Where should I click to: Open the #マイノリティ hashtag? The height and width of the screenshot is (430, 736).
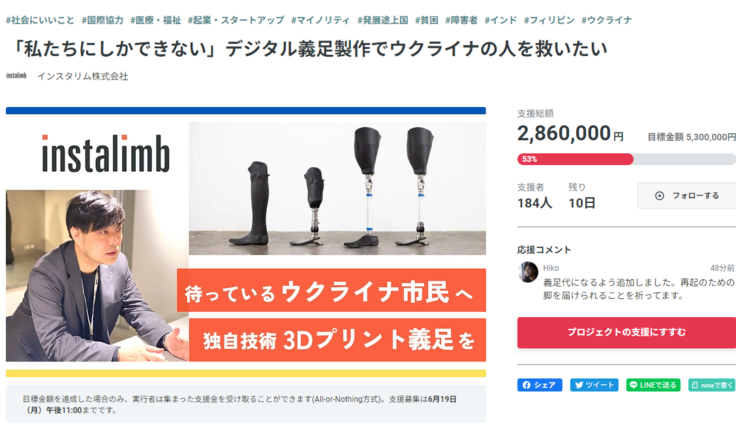pyautogui.click(x=321, y=20)
